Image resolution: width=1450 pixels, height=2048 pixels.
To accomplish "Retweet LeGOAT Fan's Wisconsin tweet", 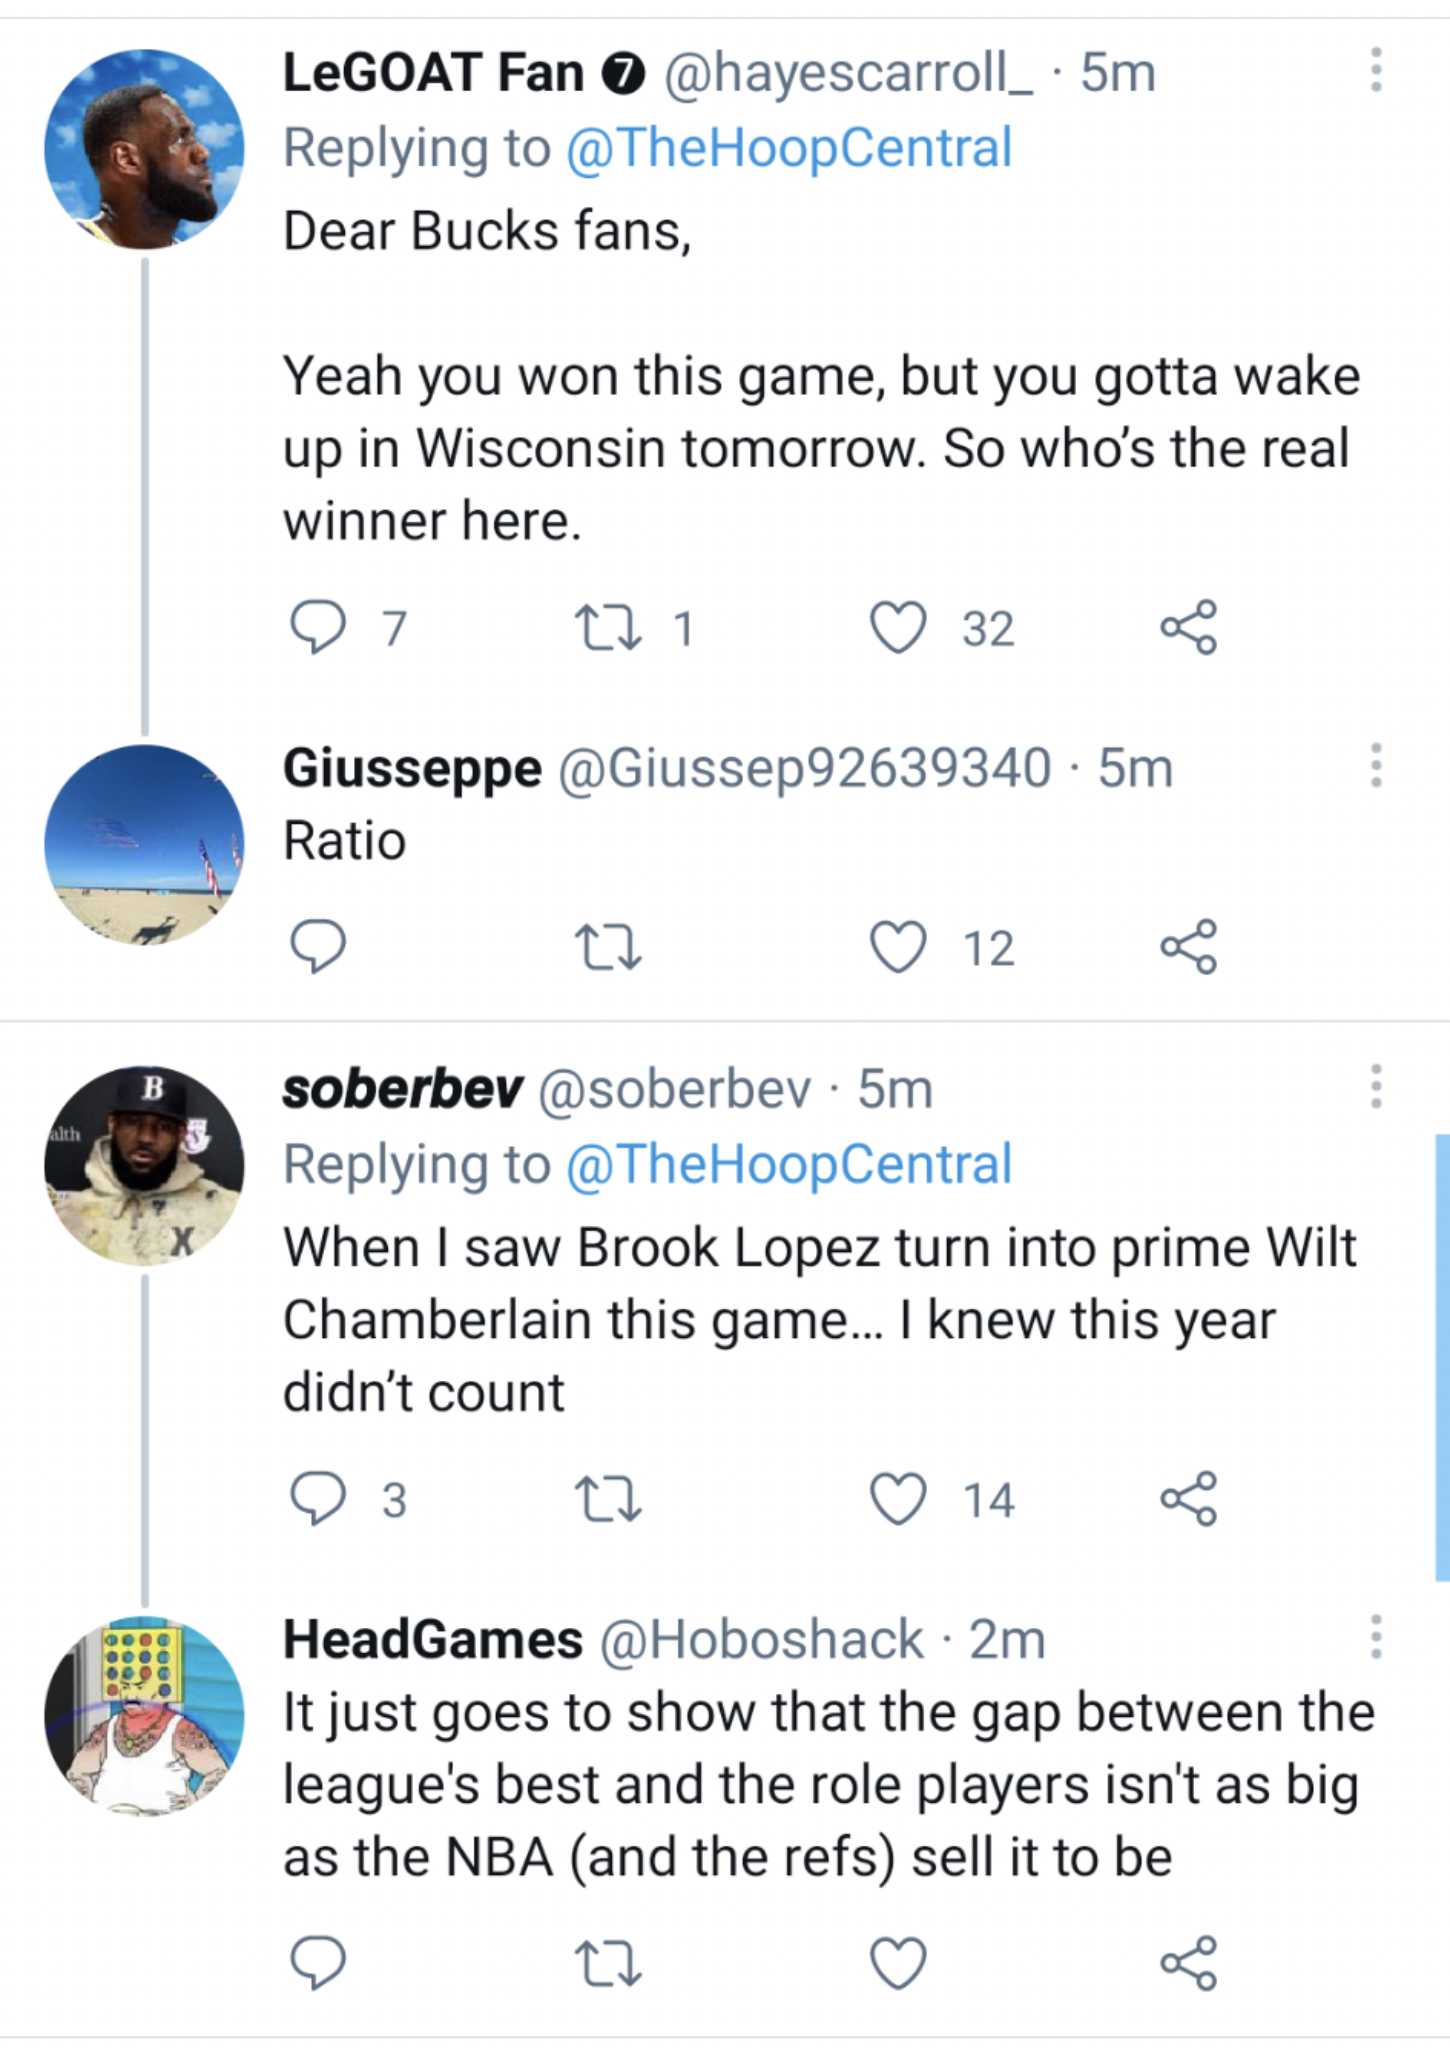I will coord(608,628).
